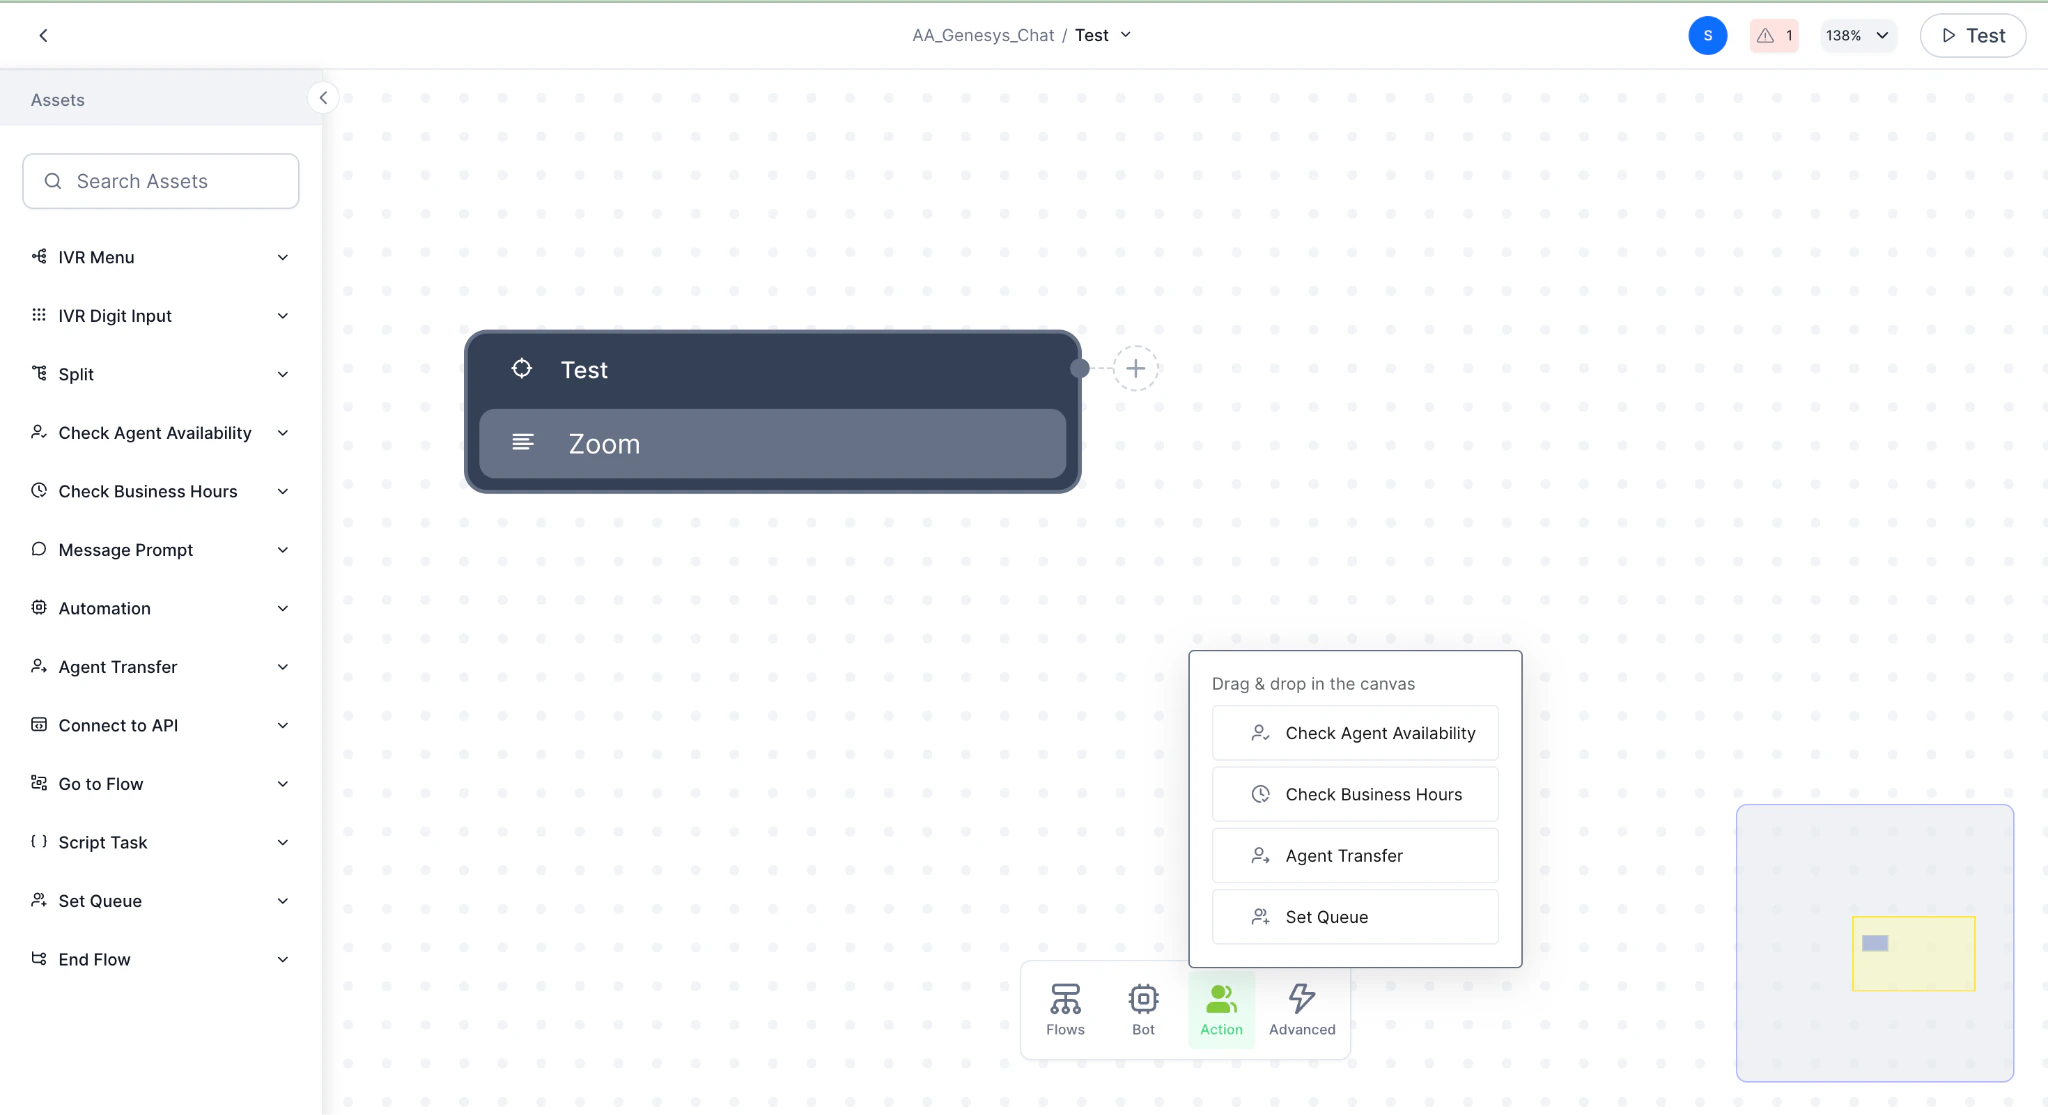Expand the Split category
This screenshot has width=2048, height=1115.
[x=284, y=374]
